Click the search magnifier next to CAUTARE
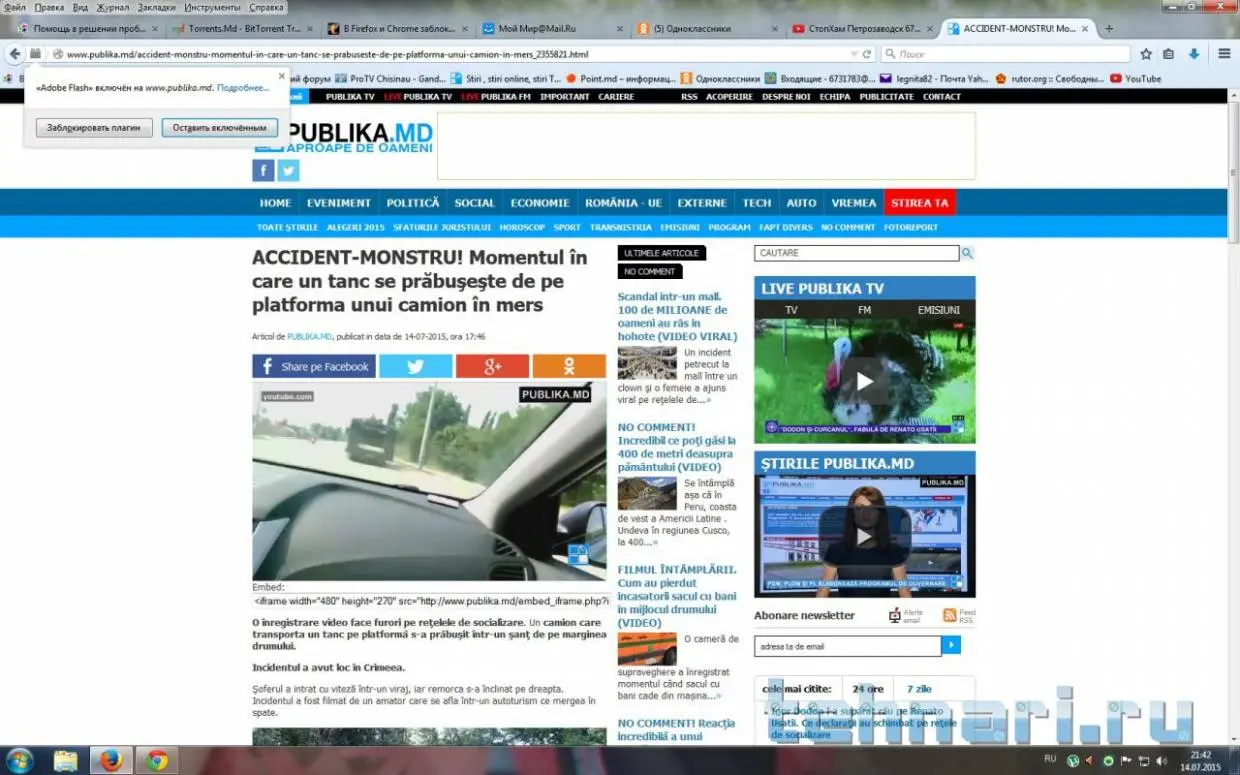 tap(968, 253)
